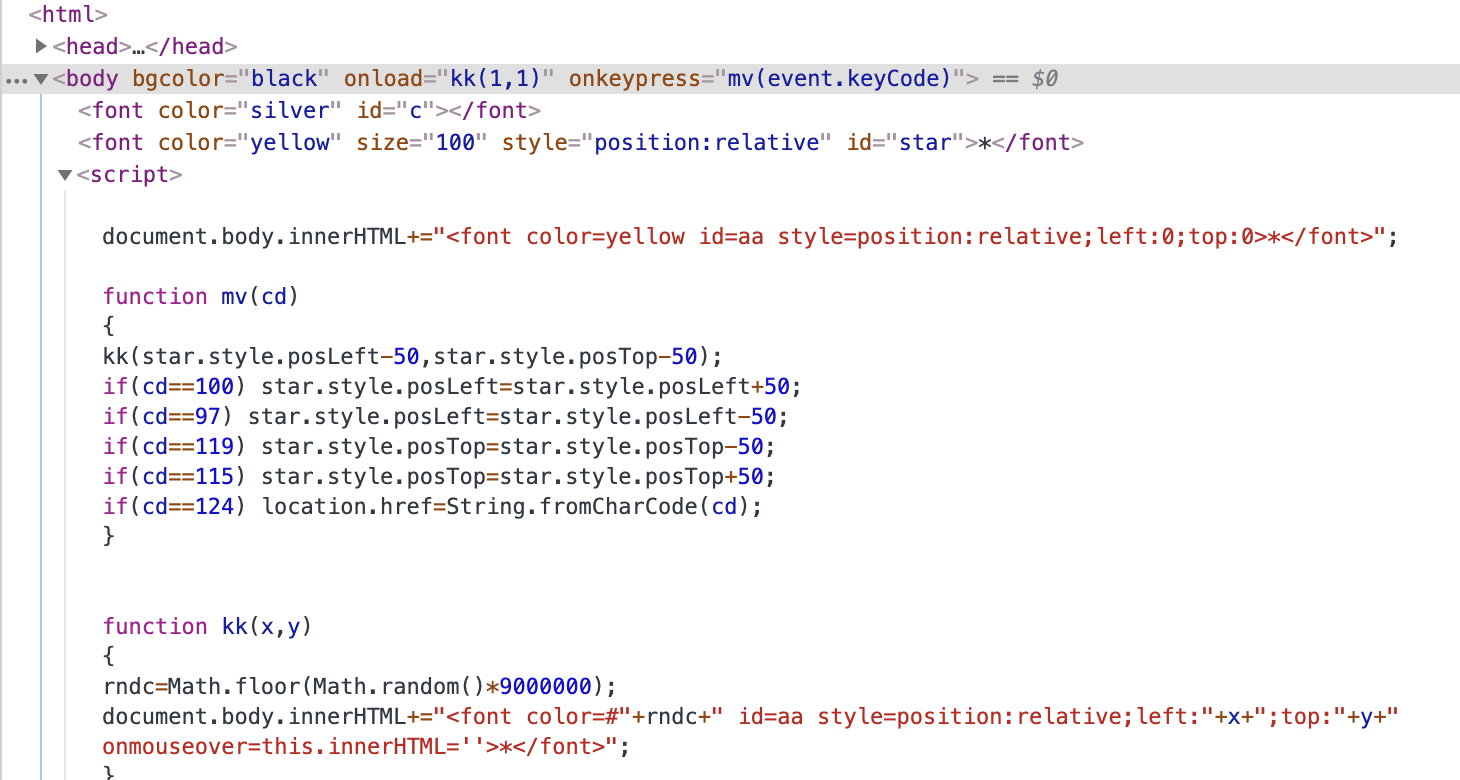This screenshot has width=1460, height=780.
Task: Click the line starting "if(cd==115)"
Action: pos(439,476)
